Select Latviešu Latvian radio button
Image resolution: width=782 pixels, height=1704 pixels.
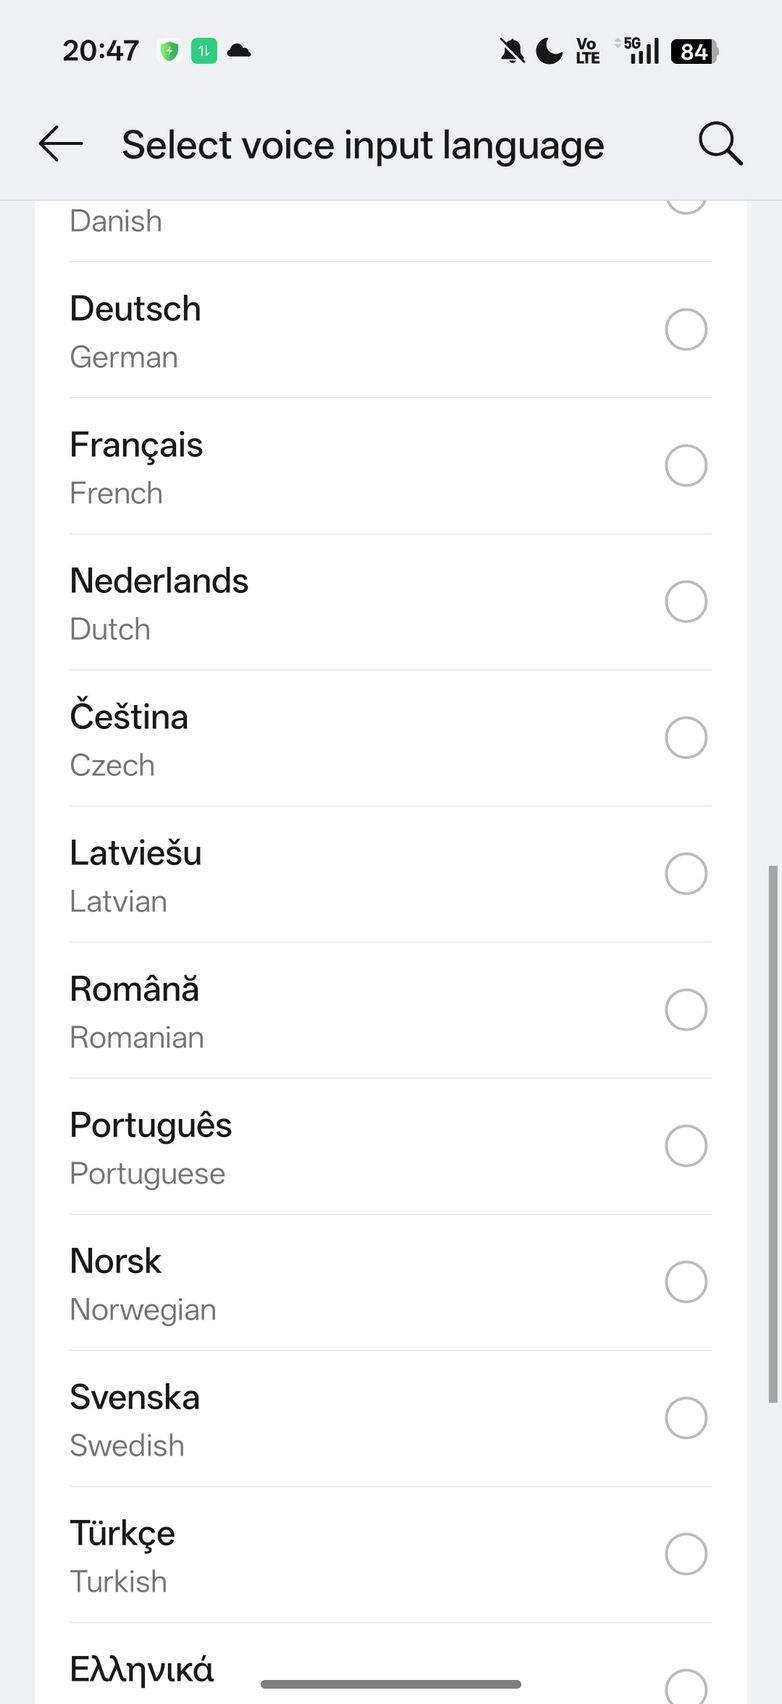point(686,874)
